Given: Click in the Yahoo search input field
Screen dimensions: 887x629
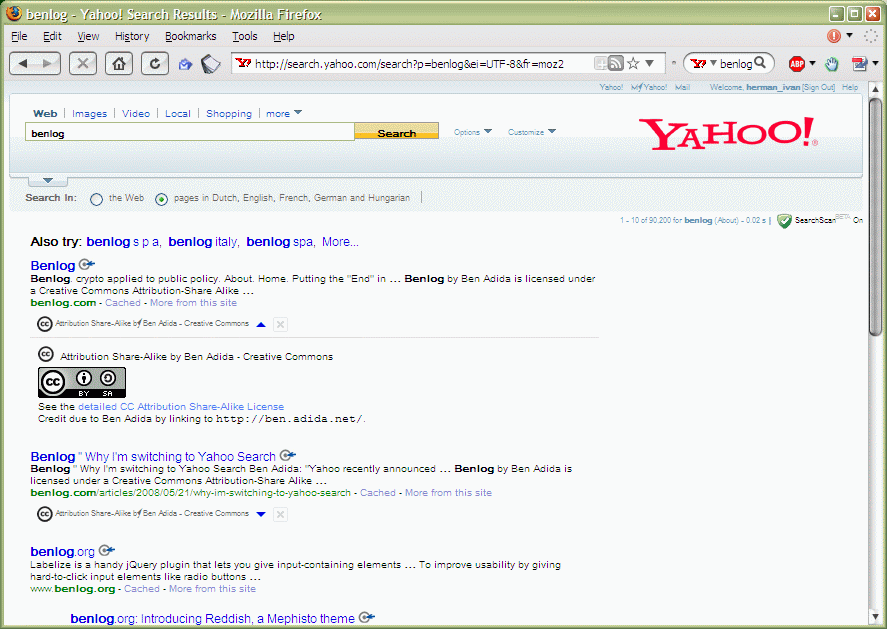Looking at the screenshot, I should coord(189,132).
